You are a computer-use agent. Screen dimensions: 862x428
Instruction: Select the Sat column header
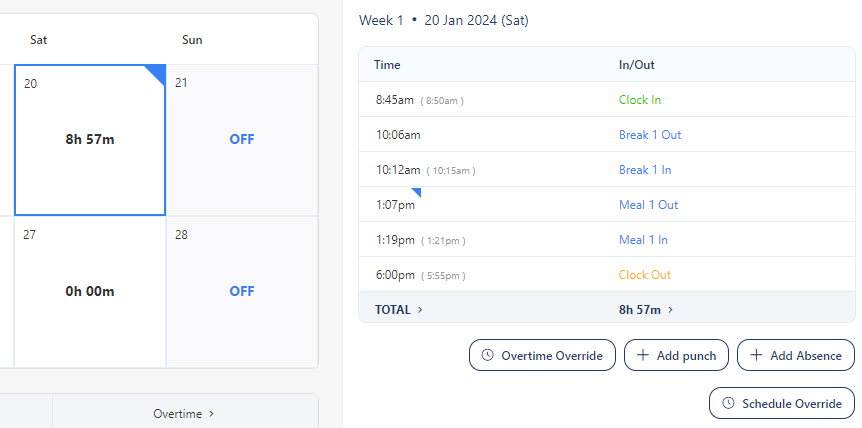39,40
